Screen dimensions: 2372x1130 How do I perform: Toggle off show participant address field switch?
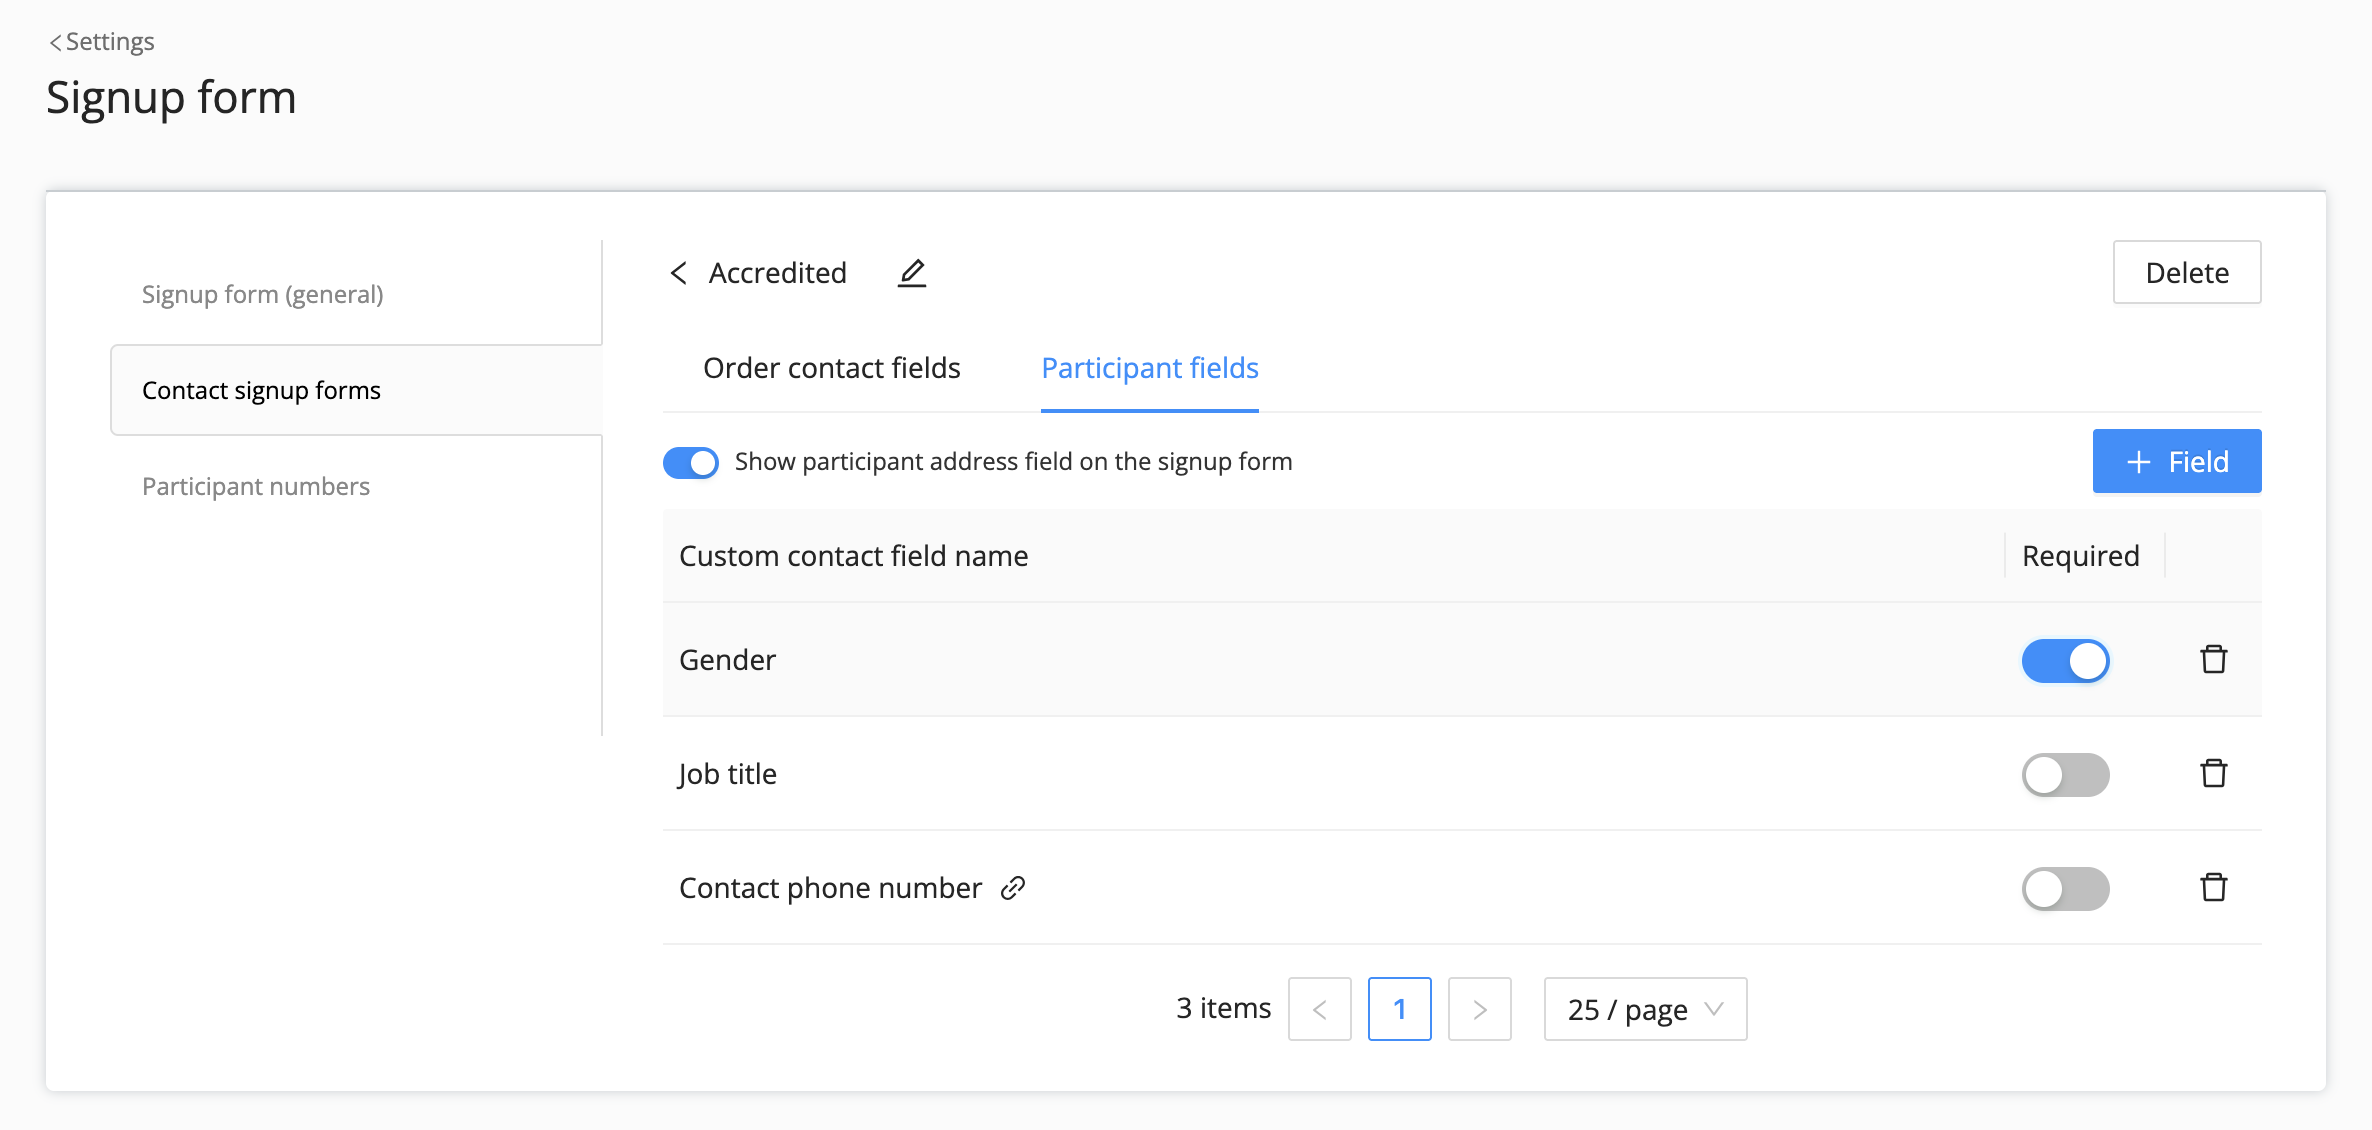[691, 462]
